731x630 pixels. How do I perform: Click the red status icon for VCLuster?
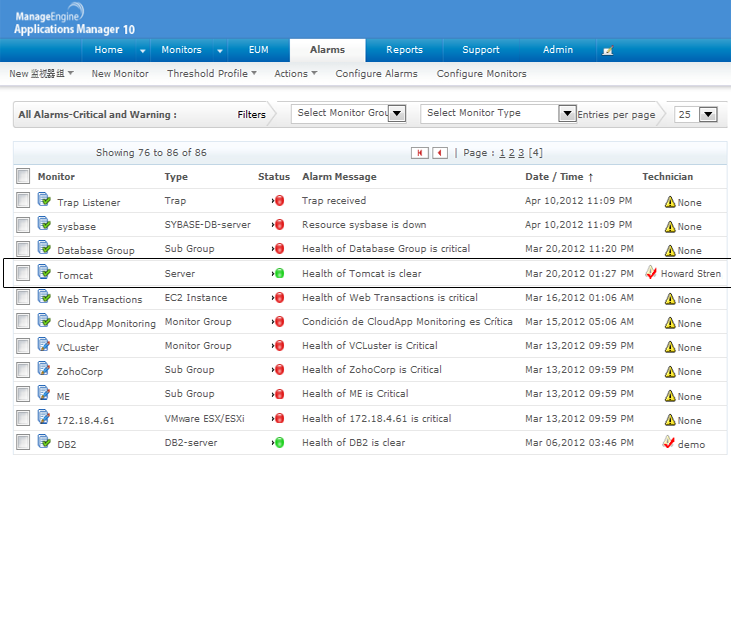pos(278,346)
